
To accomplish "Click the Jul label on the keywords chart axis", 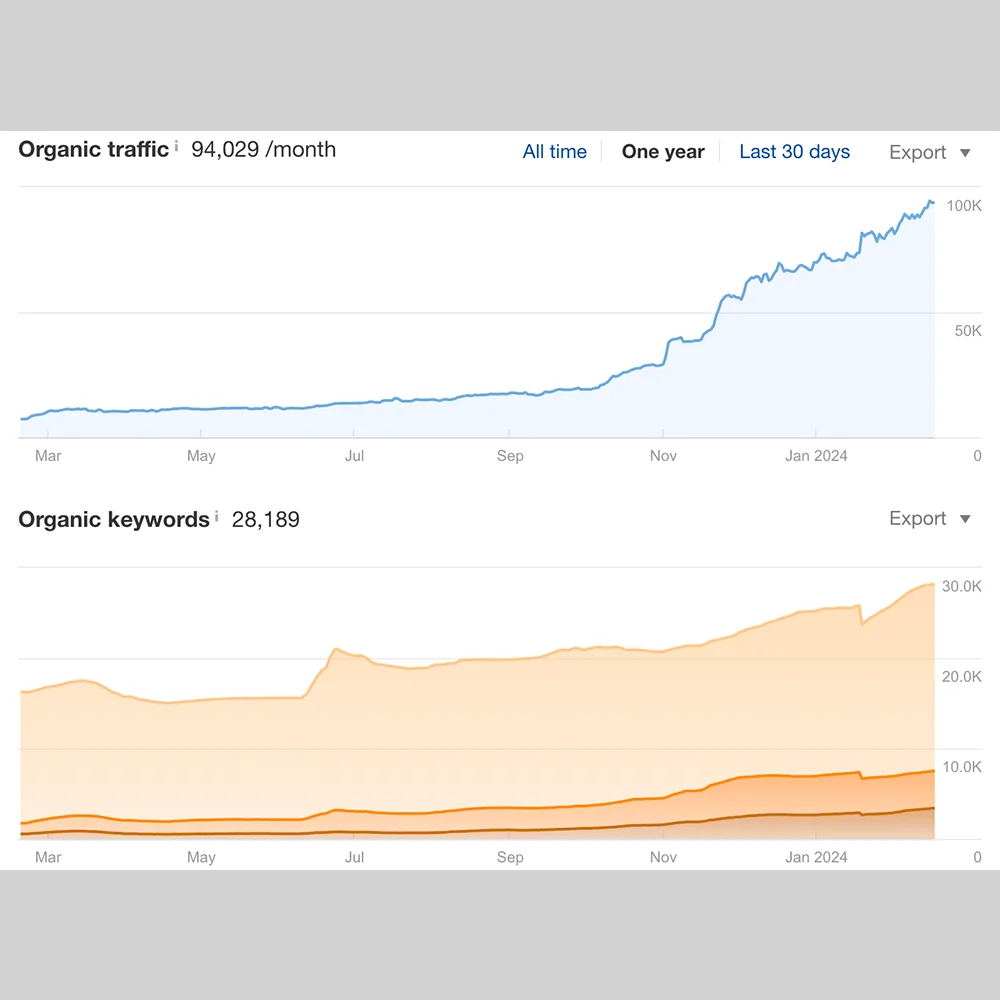I will [354, 857].
